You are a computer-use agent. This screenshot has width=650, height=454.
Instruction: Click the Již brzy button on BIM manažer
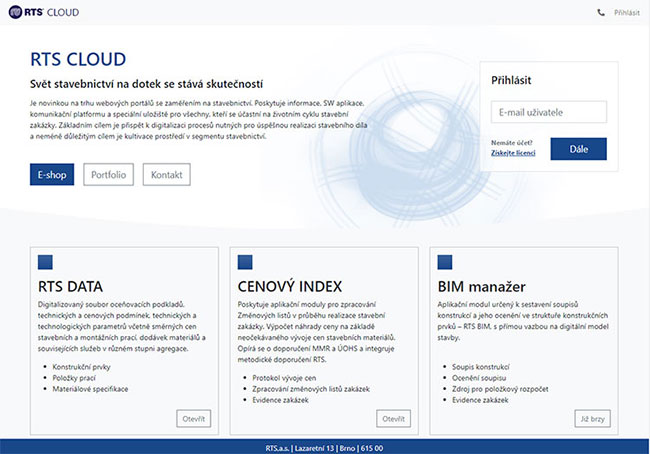pyautogui.click(x=592, y=419)
